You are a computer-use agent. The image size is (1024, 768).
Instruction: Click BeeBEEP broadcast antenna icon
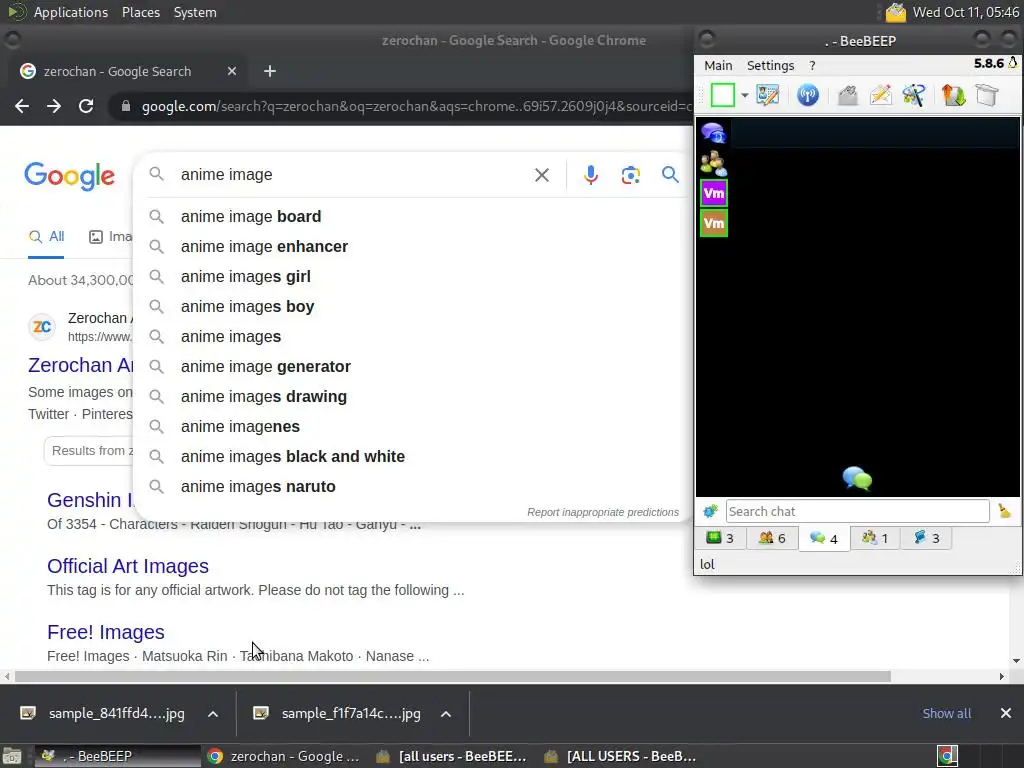[x=808, y=95]
